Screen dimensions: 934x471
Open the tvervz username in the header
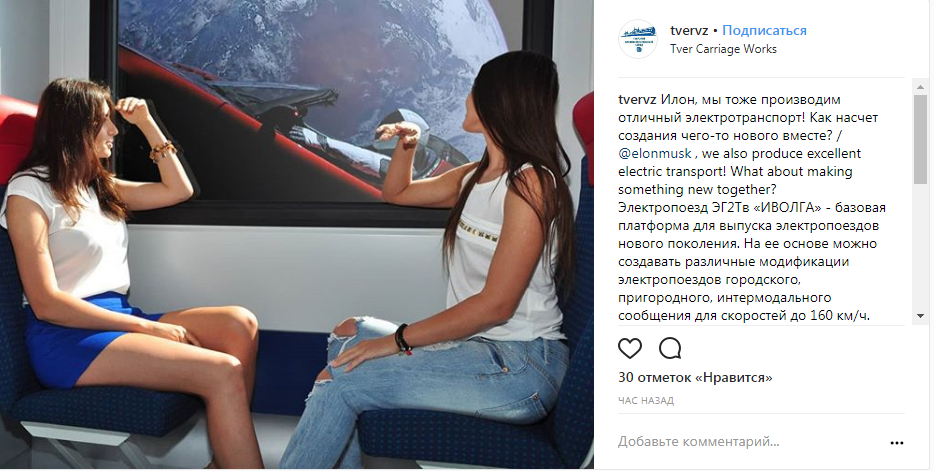pos(689,30)
